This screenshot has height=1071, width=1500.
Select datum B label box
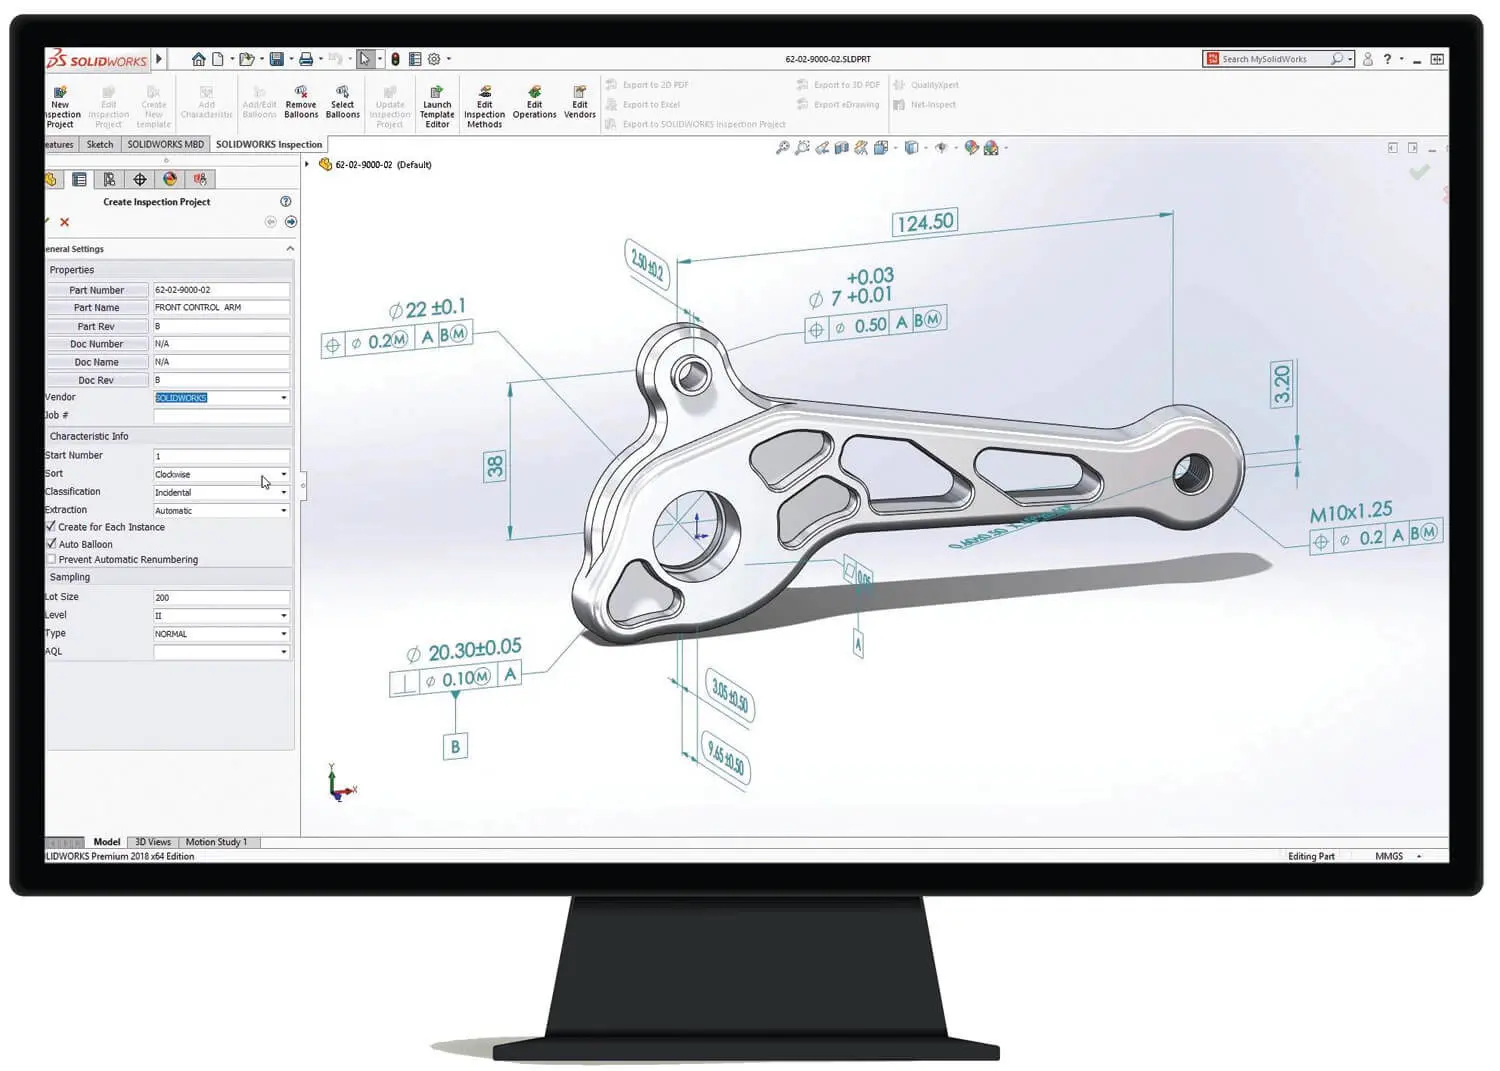(x=455, y=746)
